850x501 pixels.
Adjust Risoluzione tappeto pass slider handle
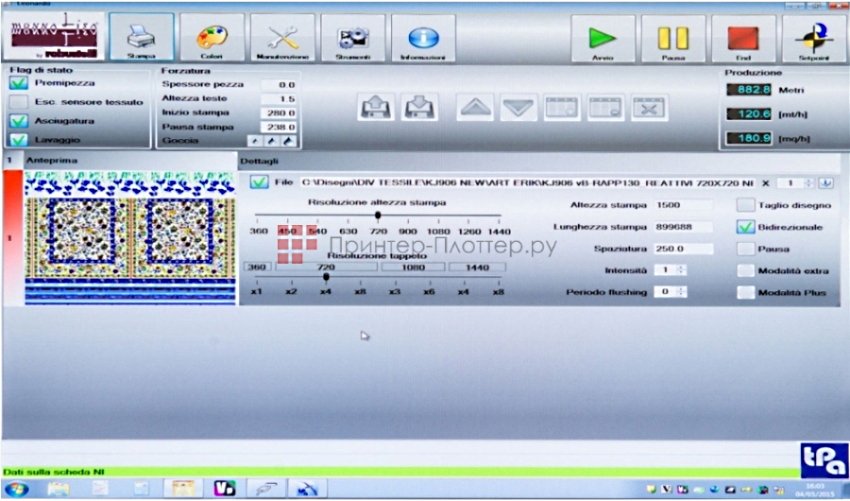tap(326, 277)
